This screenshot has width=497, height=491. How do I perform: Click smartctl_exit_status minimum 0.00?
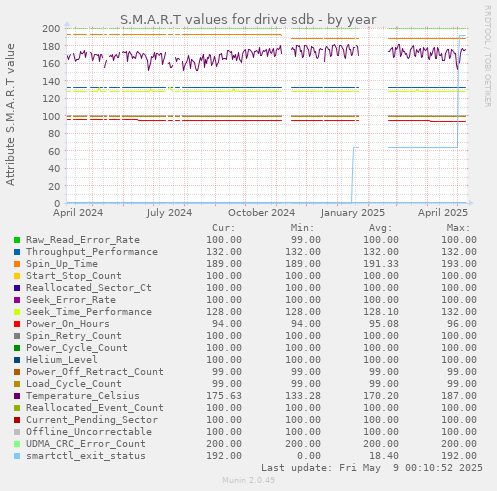point(309,456)
